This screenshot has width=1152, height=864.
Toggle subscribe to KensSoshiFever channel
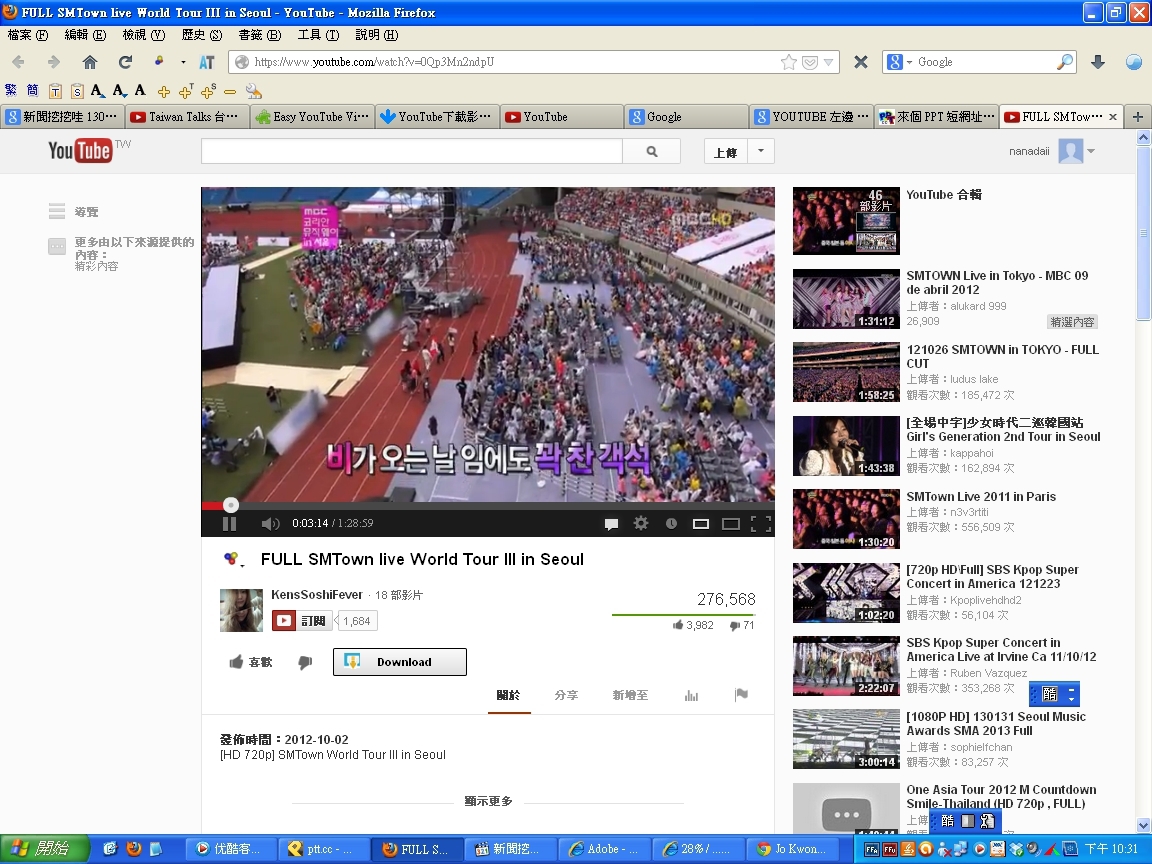pos(302,621)
